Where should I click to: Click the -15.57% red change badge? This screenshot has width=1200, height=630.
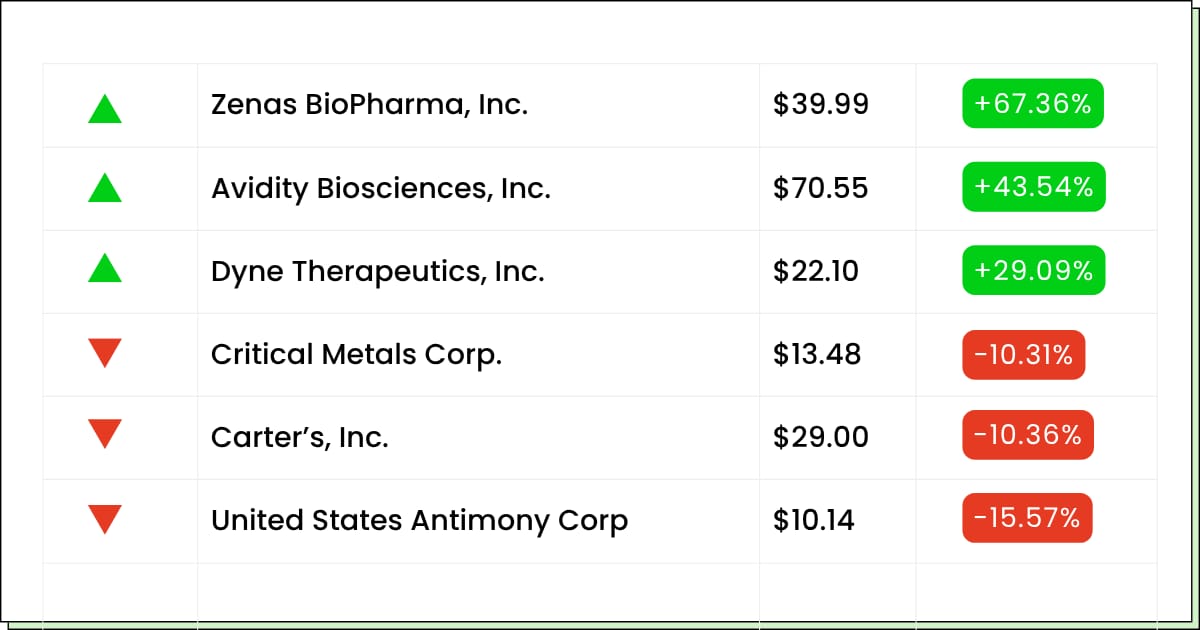[x=1027, y=518]
